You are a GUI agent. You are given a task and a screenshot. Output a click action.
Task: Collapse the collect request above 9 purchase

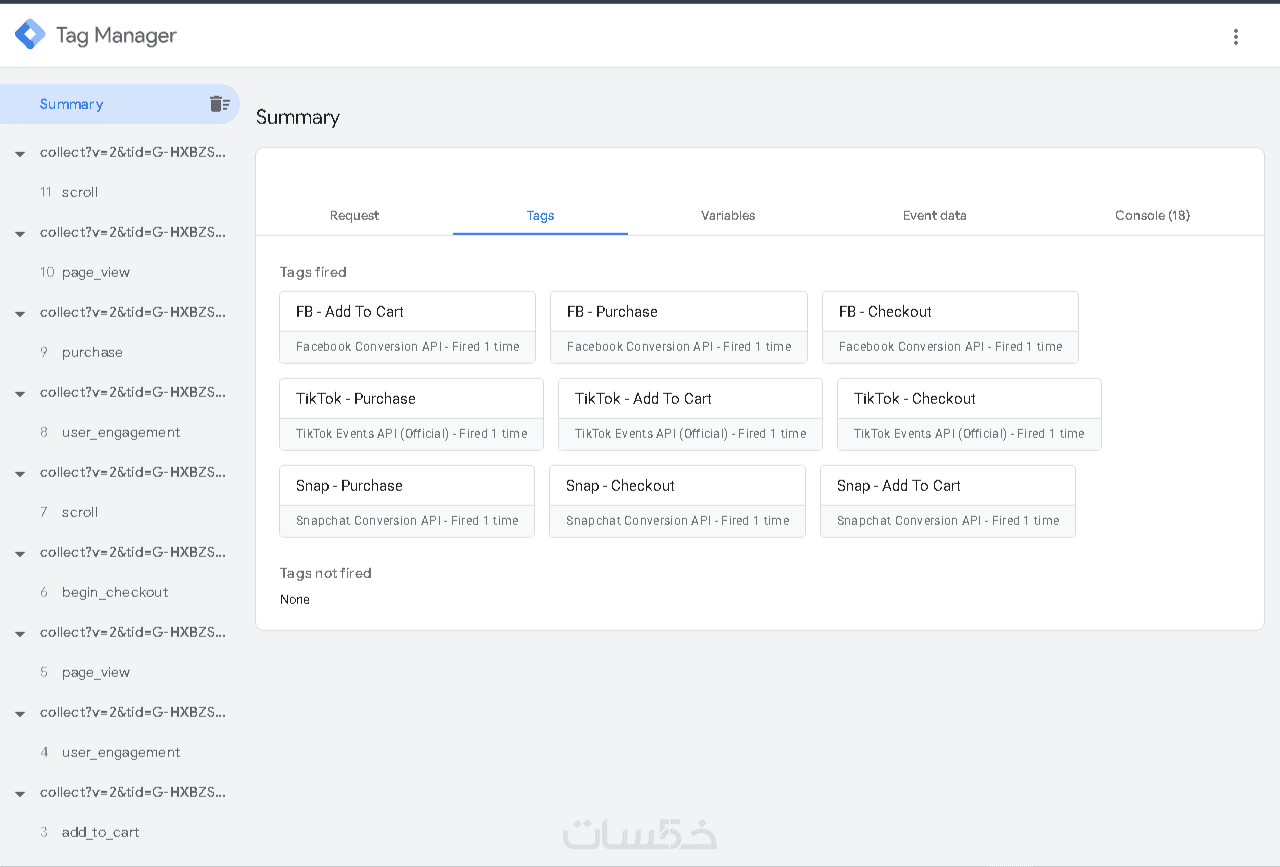pyautogui.click(x=20, y=314)
